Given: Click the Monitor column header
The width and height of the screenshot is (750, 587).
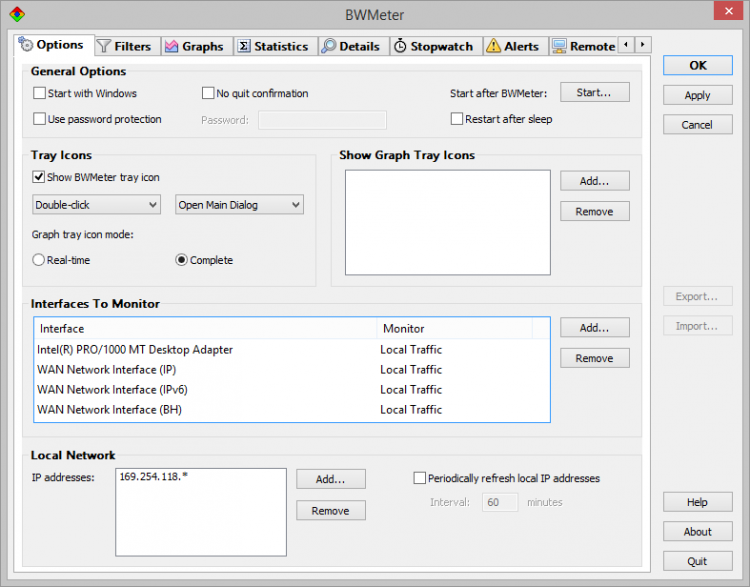Looking at the screenshot, I should [x=455, y=329].
